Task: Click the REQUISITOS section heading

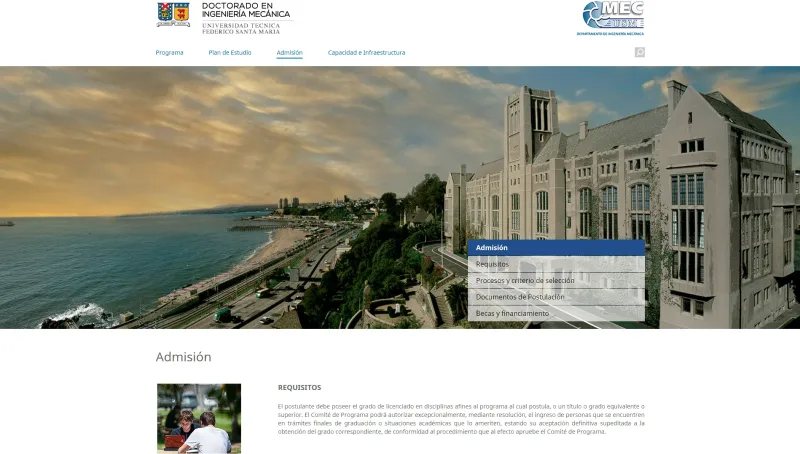Action: tap(299, 388)
